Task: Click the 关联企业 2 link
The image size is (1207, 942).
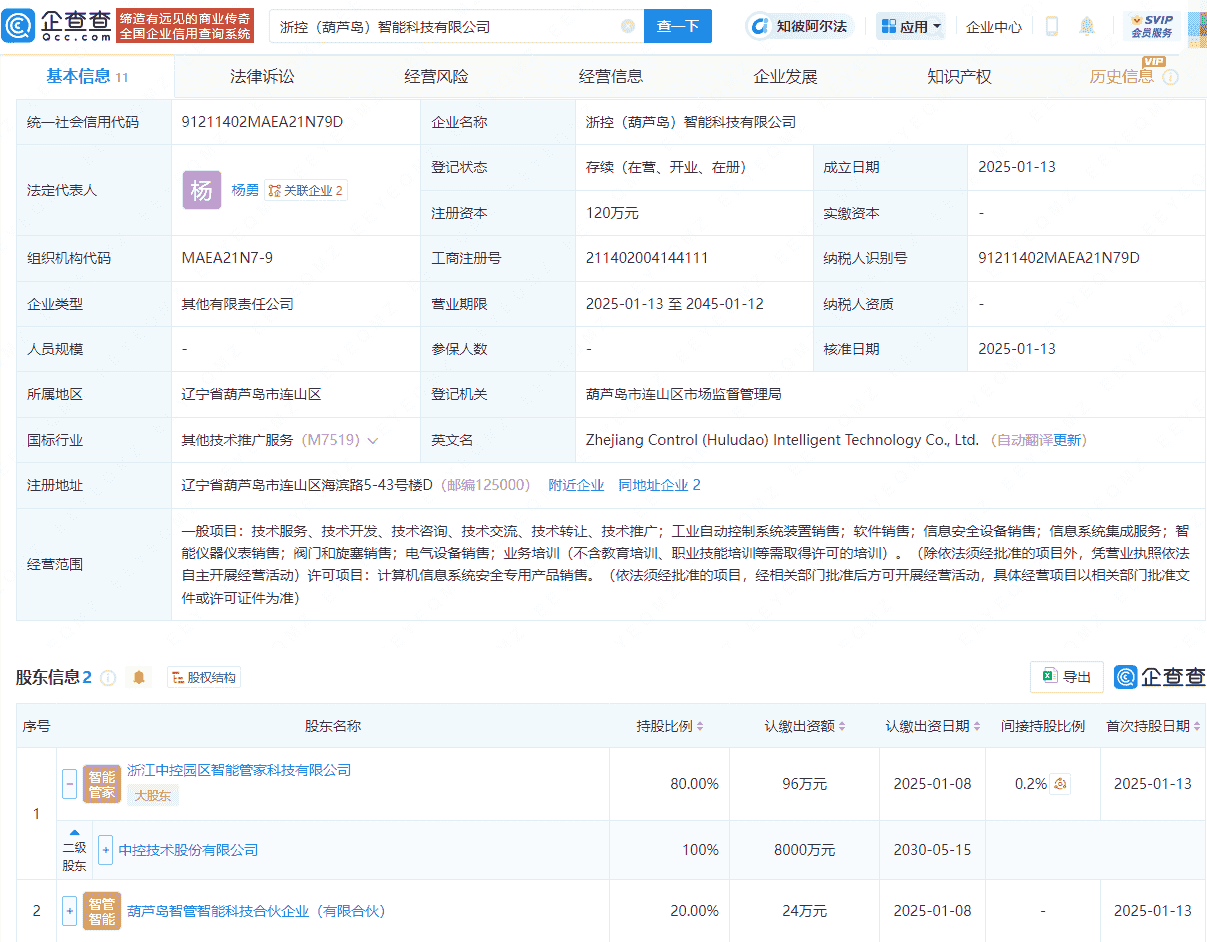Action: click(x=305, y=190)
